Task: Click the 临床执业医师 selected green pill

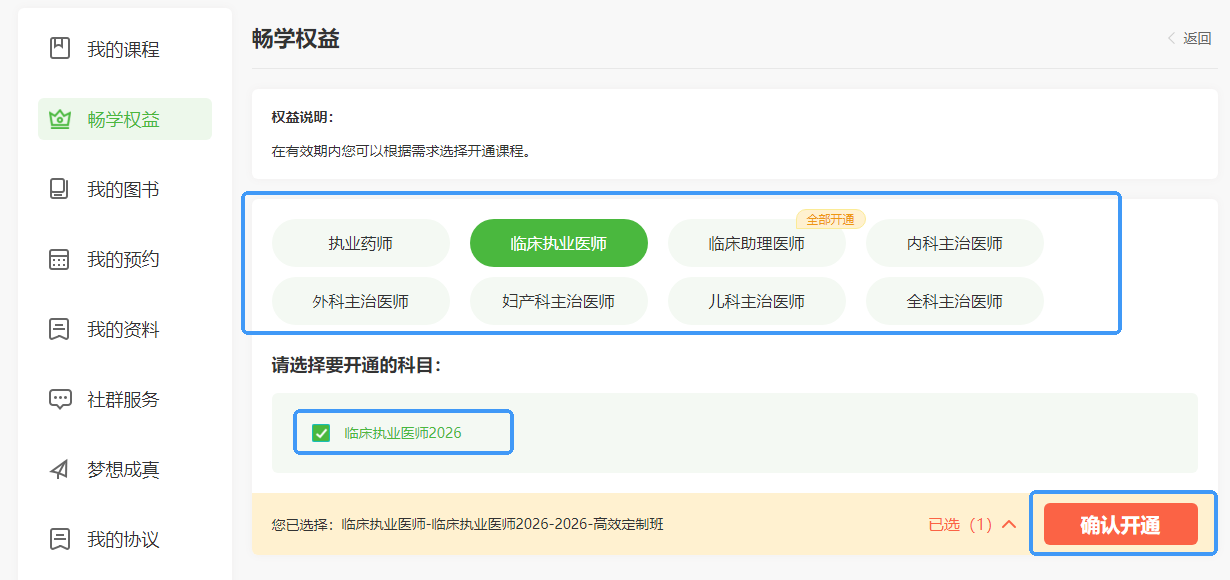Action: coord(558,243)
